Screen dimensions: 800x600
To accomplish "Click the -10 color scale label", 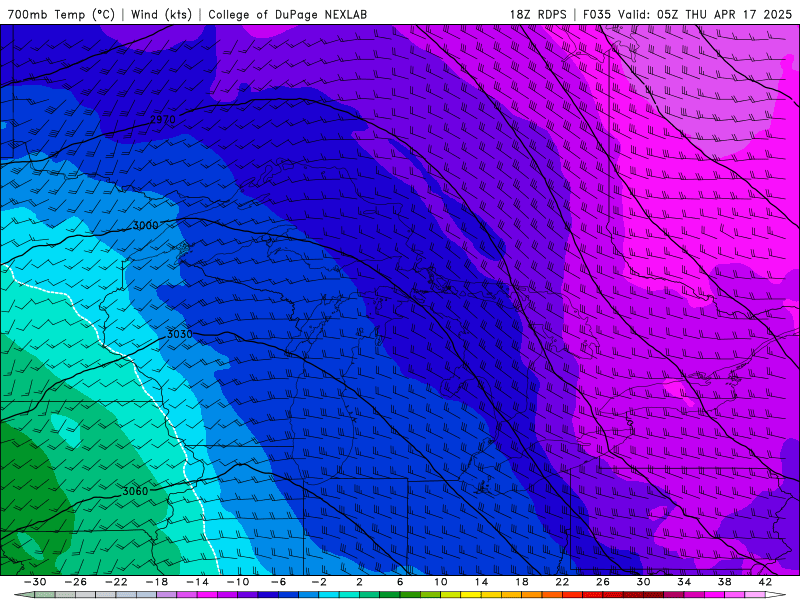I will point(237,582).
